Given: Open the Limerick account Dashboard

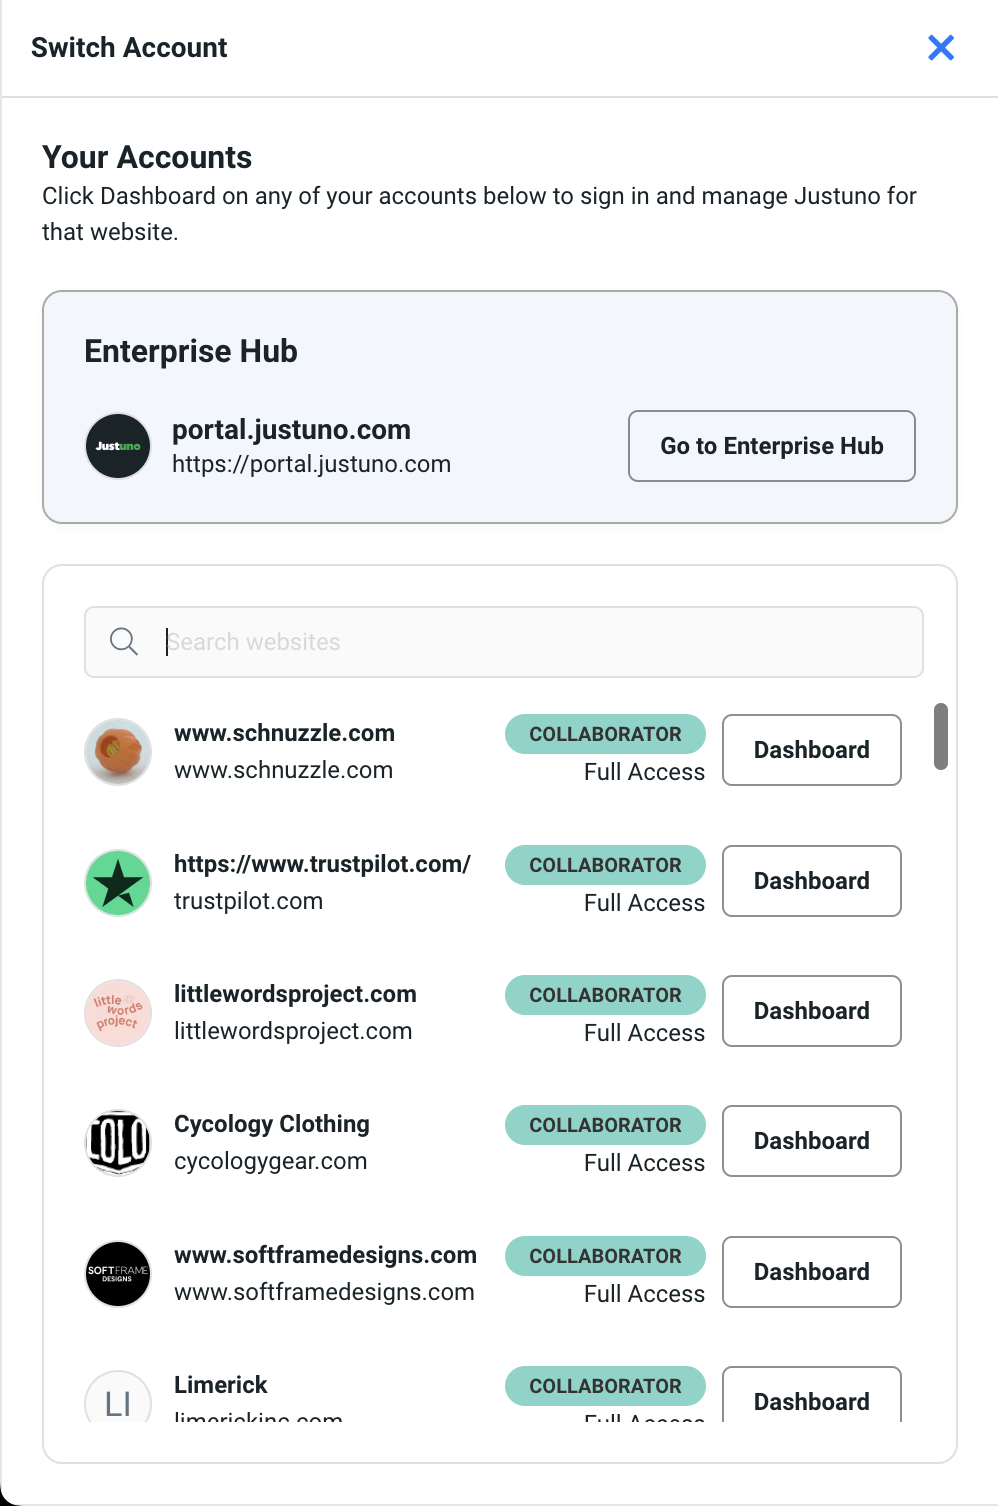Looking at the screenshot, I should [x=811, y=1398].
